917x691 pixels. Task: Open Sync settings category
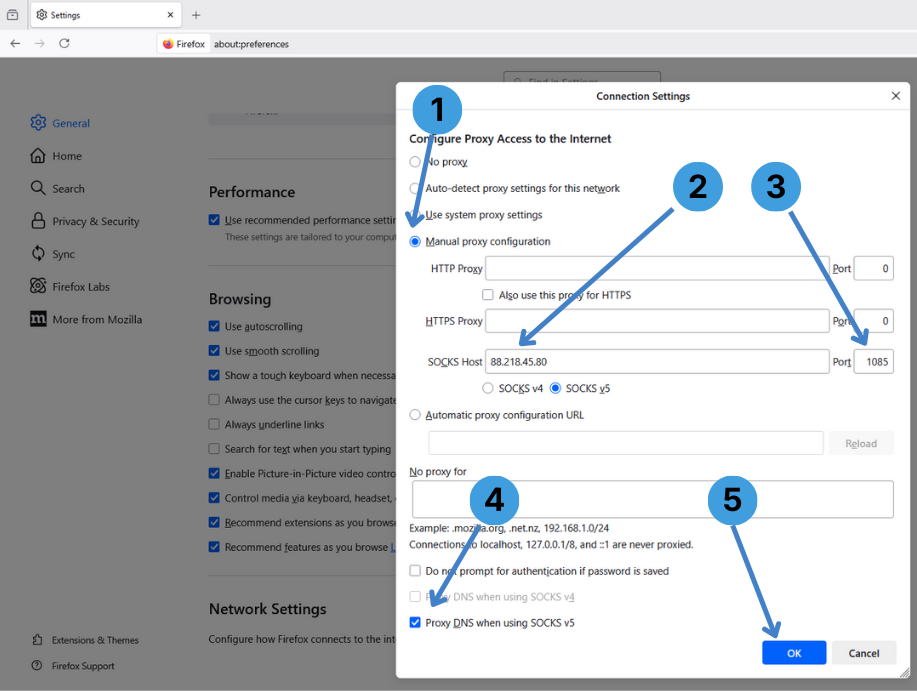pyautogui.click(x=53, y=254)
